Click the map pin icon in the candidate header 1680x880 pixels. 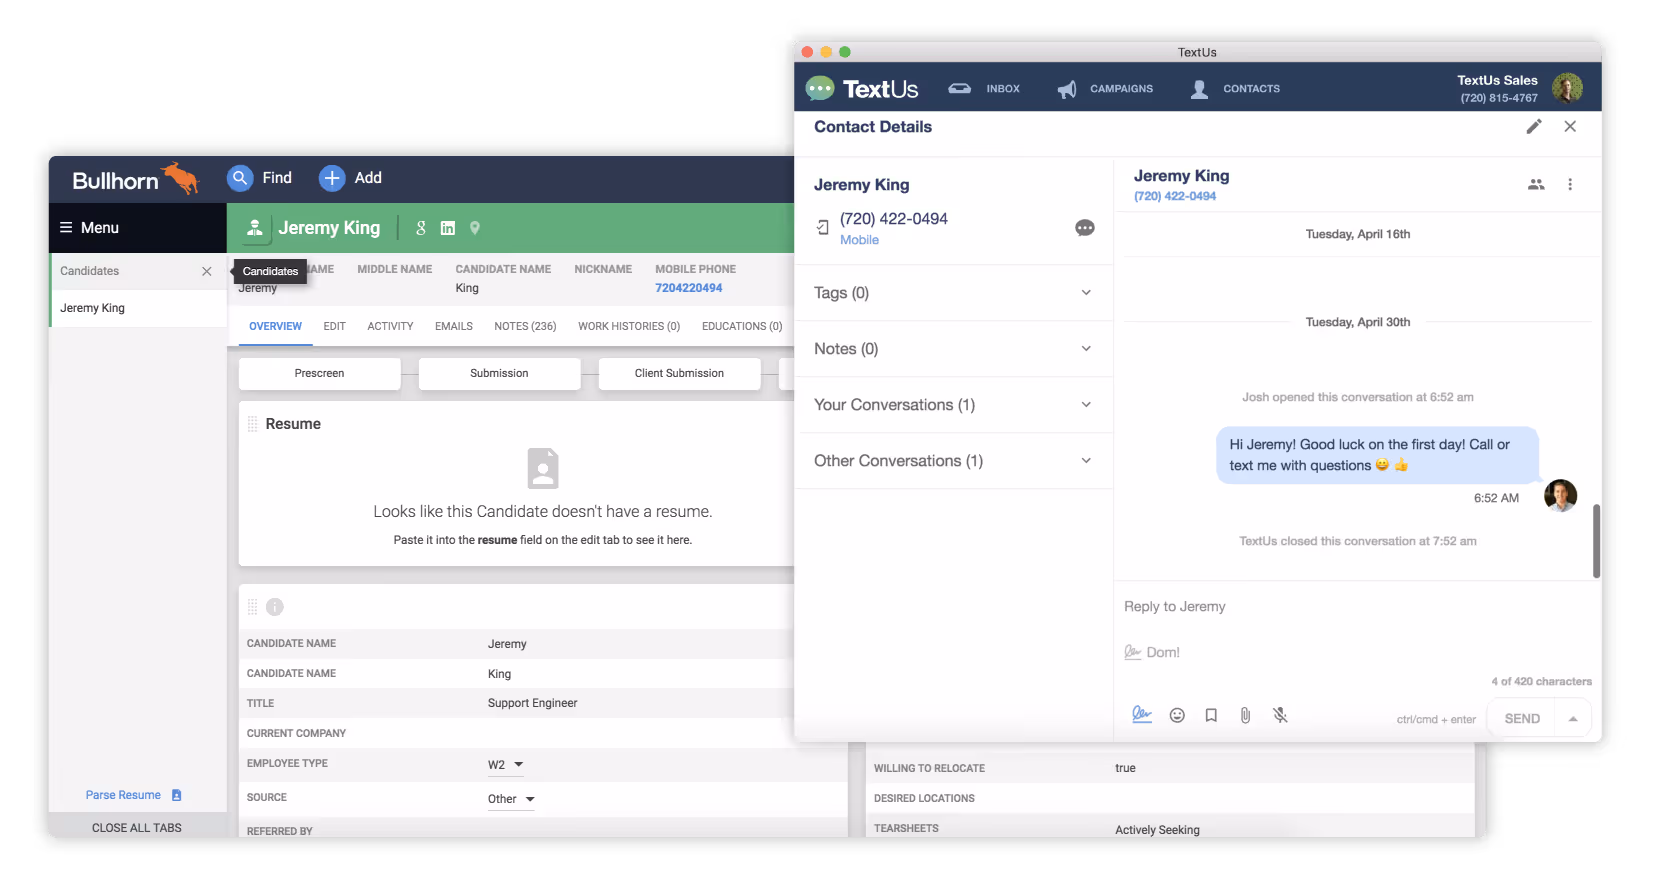coord(475,228)
